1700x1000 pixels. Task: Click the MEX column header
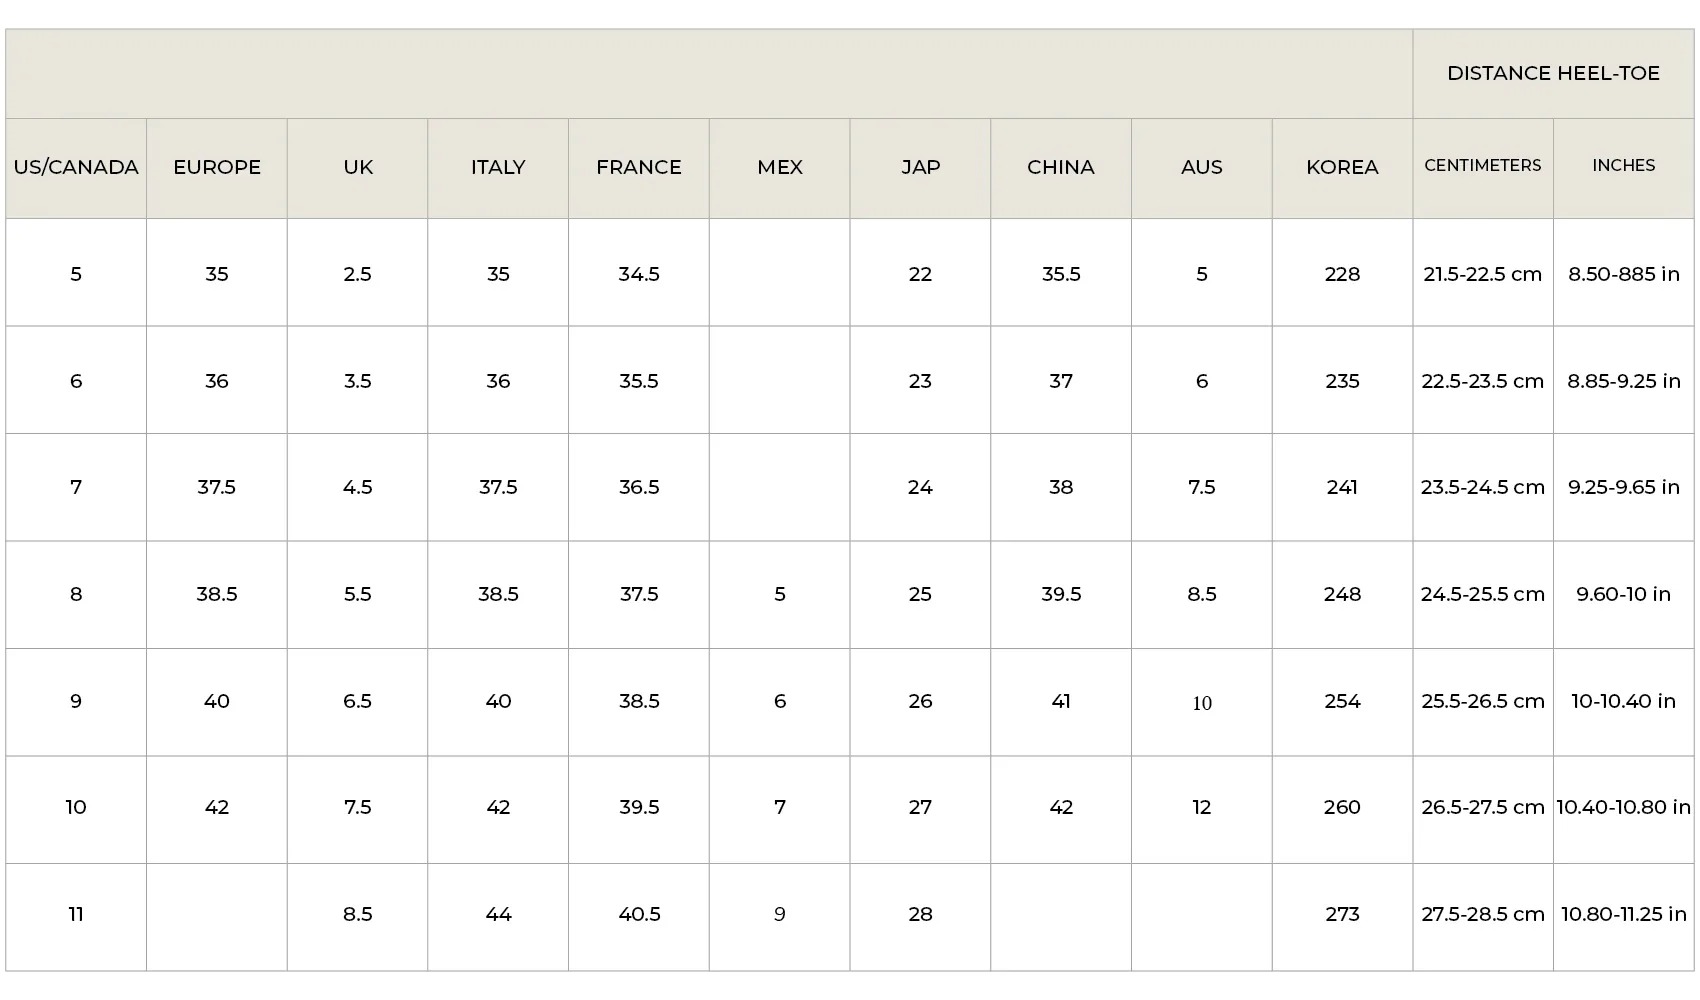[x=780, y=168]
